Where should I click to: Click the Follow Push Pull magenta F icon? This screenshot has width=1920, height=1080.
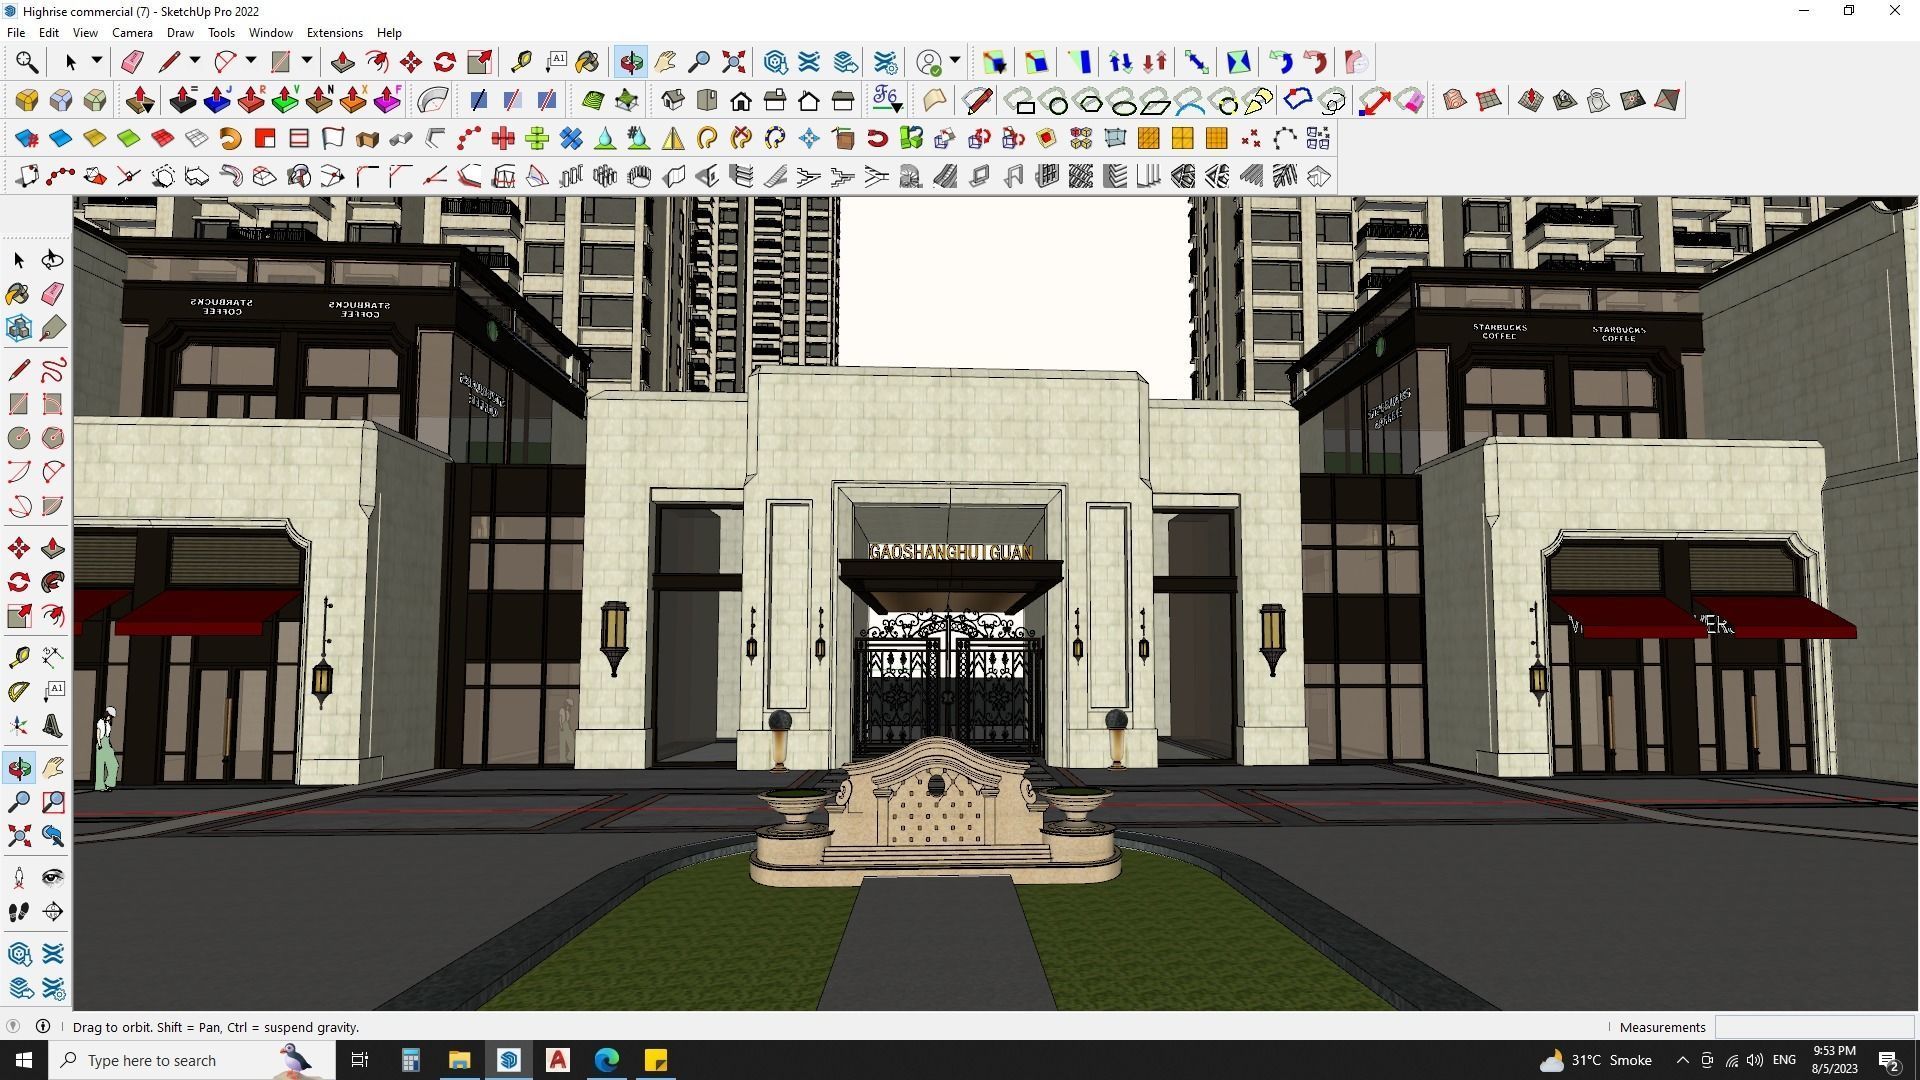(x=387, y=100)
